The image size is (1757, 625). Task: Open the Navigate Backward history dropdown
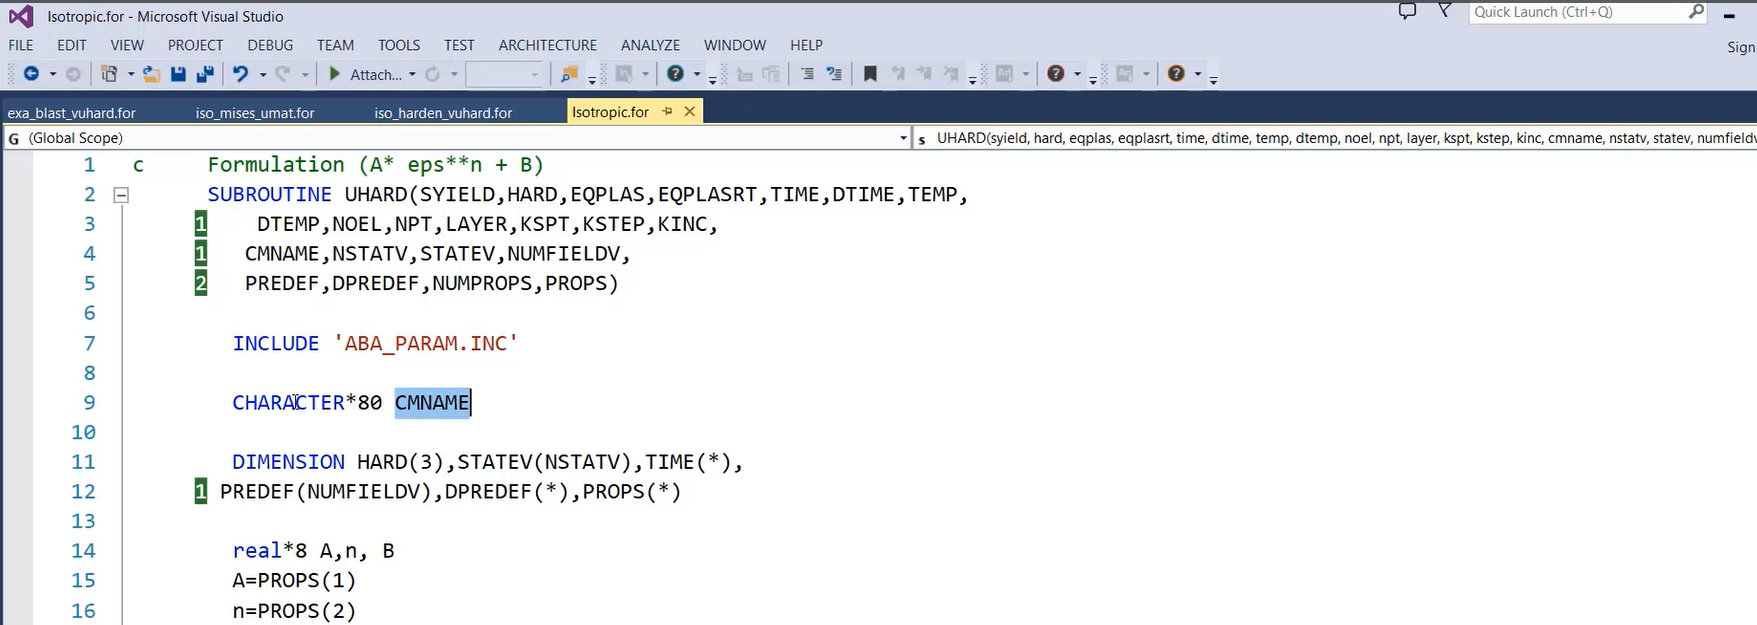(x=53, y=74)
